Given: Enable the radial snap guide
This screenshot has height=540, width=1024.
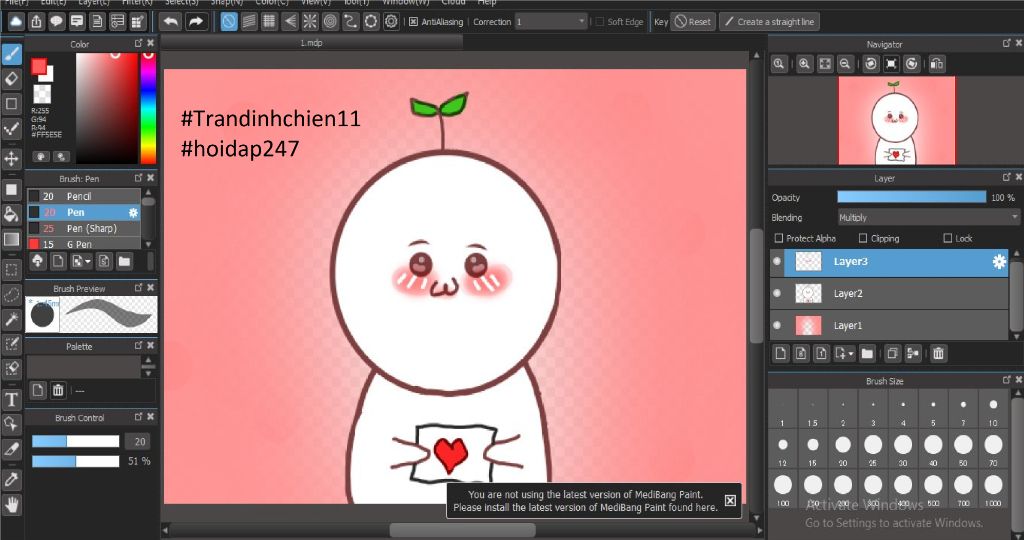Looking at the screenshot, I should point(310,22).
